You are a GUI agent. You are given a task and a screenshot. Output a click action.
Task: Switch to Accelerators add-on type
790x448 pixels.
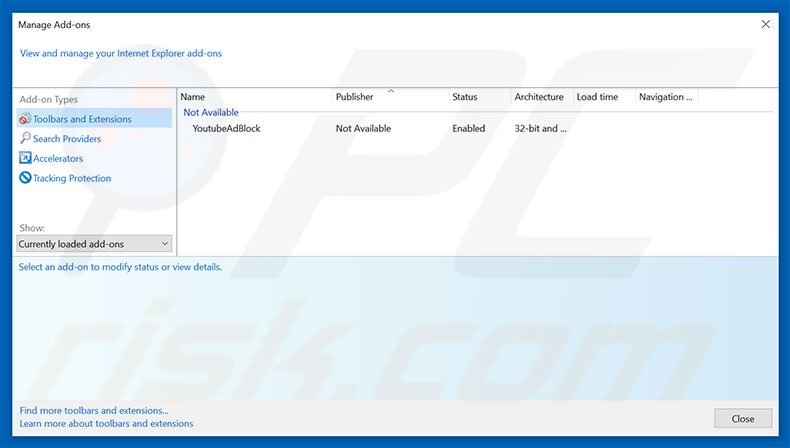(58, 159)
